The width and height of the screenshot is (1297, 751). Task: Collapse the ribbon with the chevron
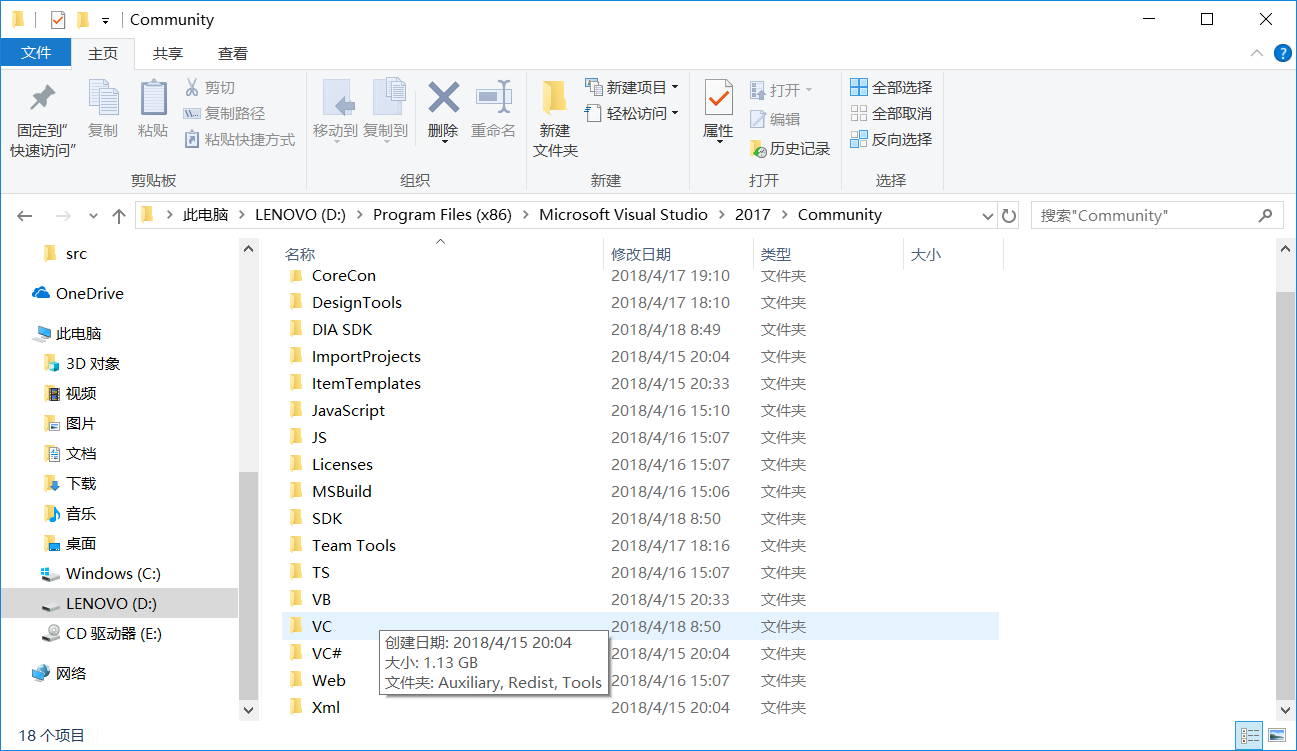click(1257, 53)
